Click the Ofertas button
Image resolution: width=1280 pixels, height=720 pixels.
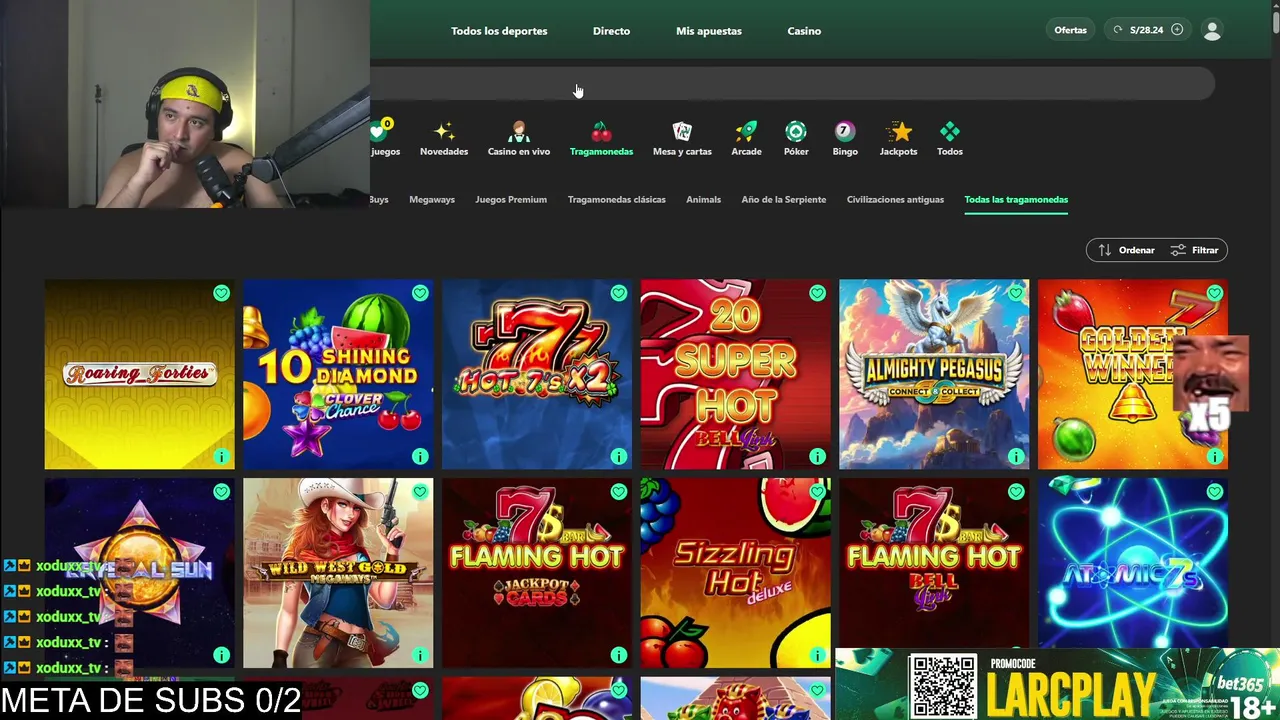(x=1070, y=30)
